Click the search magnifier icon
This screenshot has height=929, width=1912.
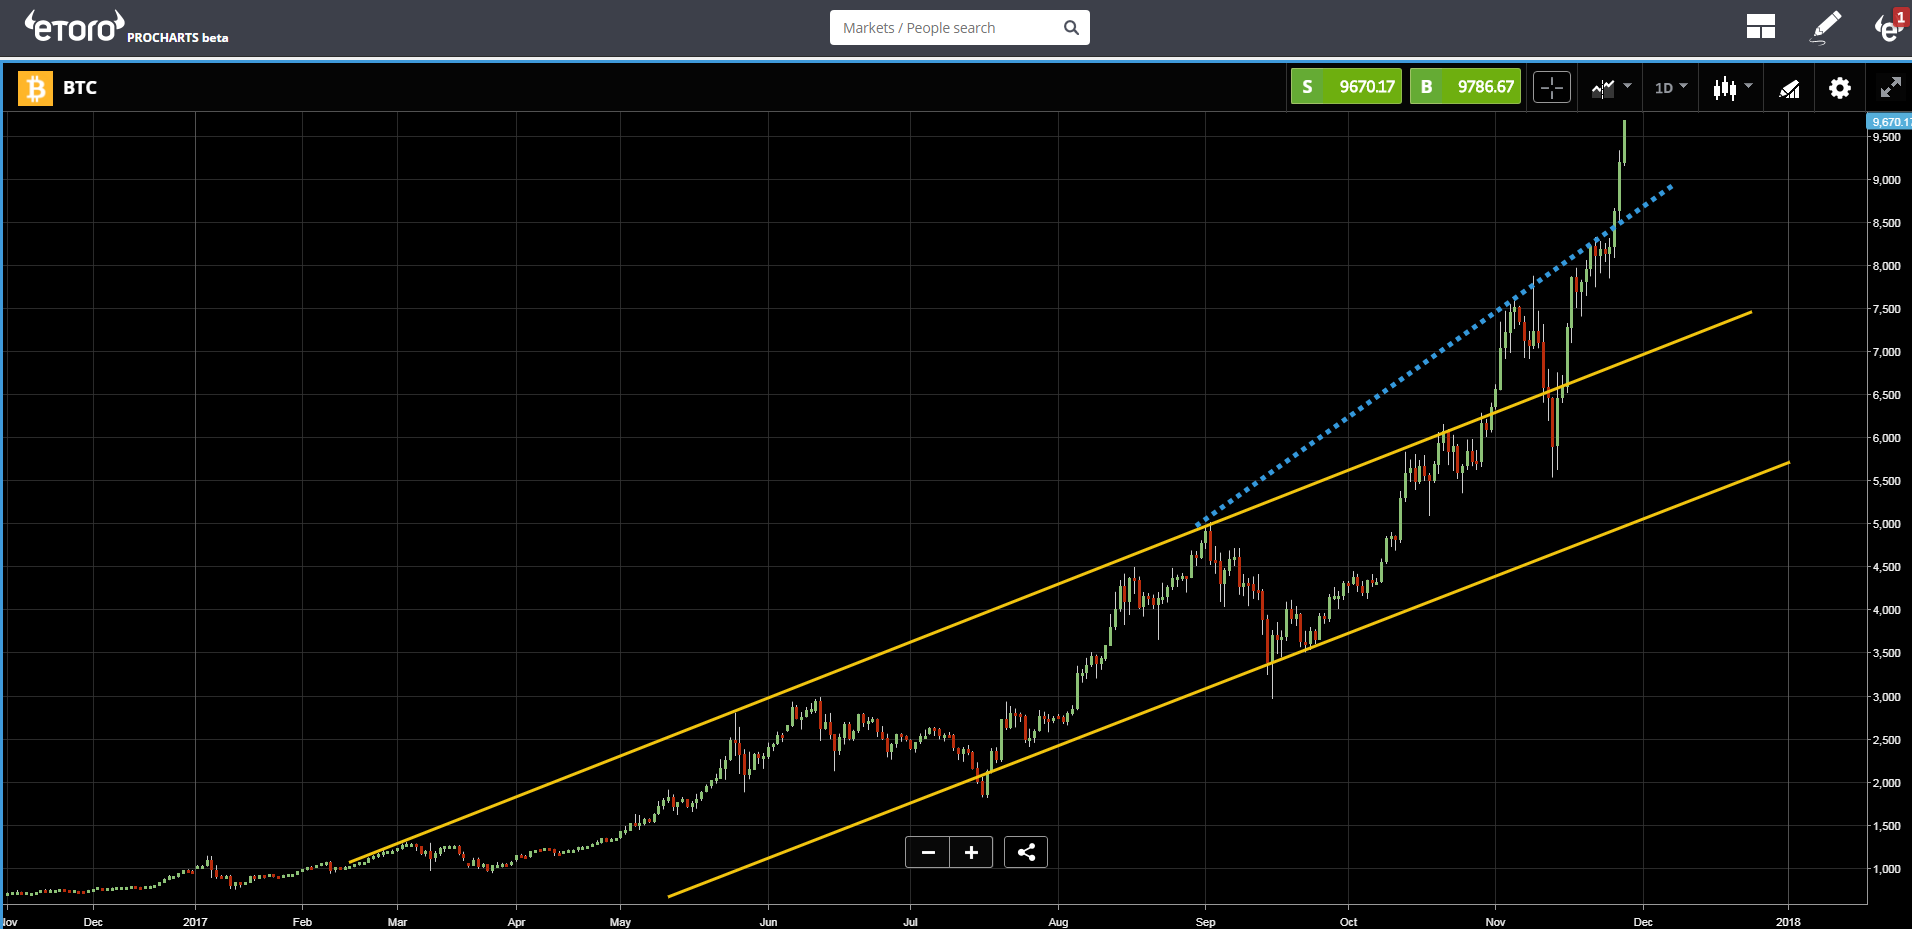click(1071, 28)
